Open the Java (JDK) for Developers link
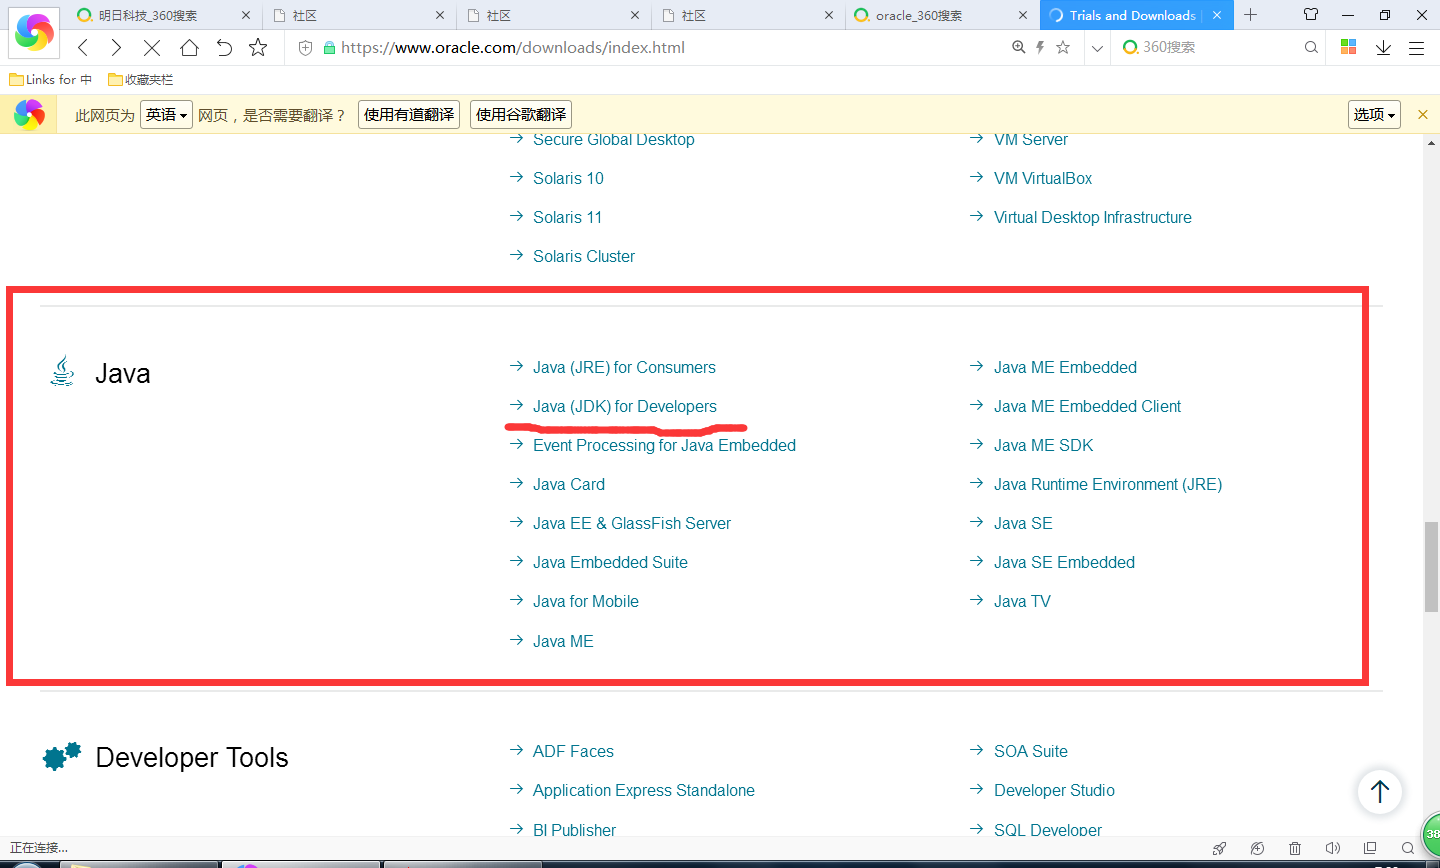Image resolution: width=1440 pixels, height=868 pixels. point(625,406)
